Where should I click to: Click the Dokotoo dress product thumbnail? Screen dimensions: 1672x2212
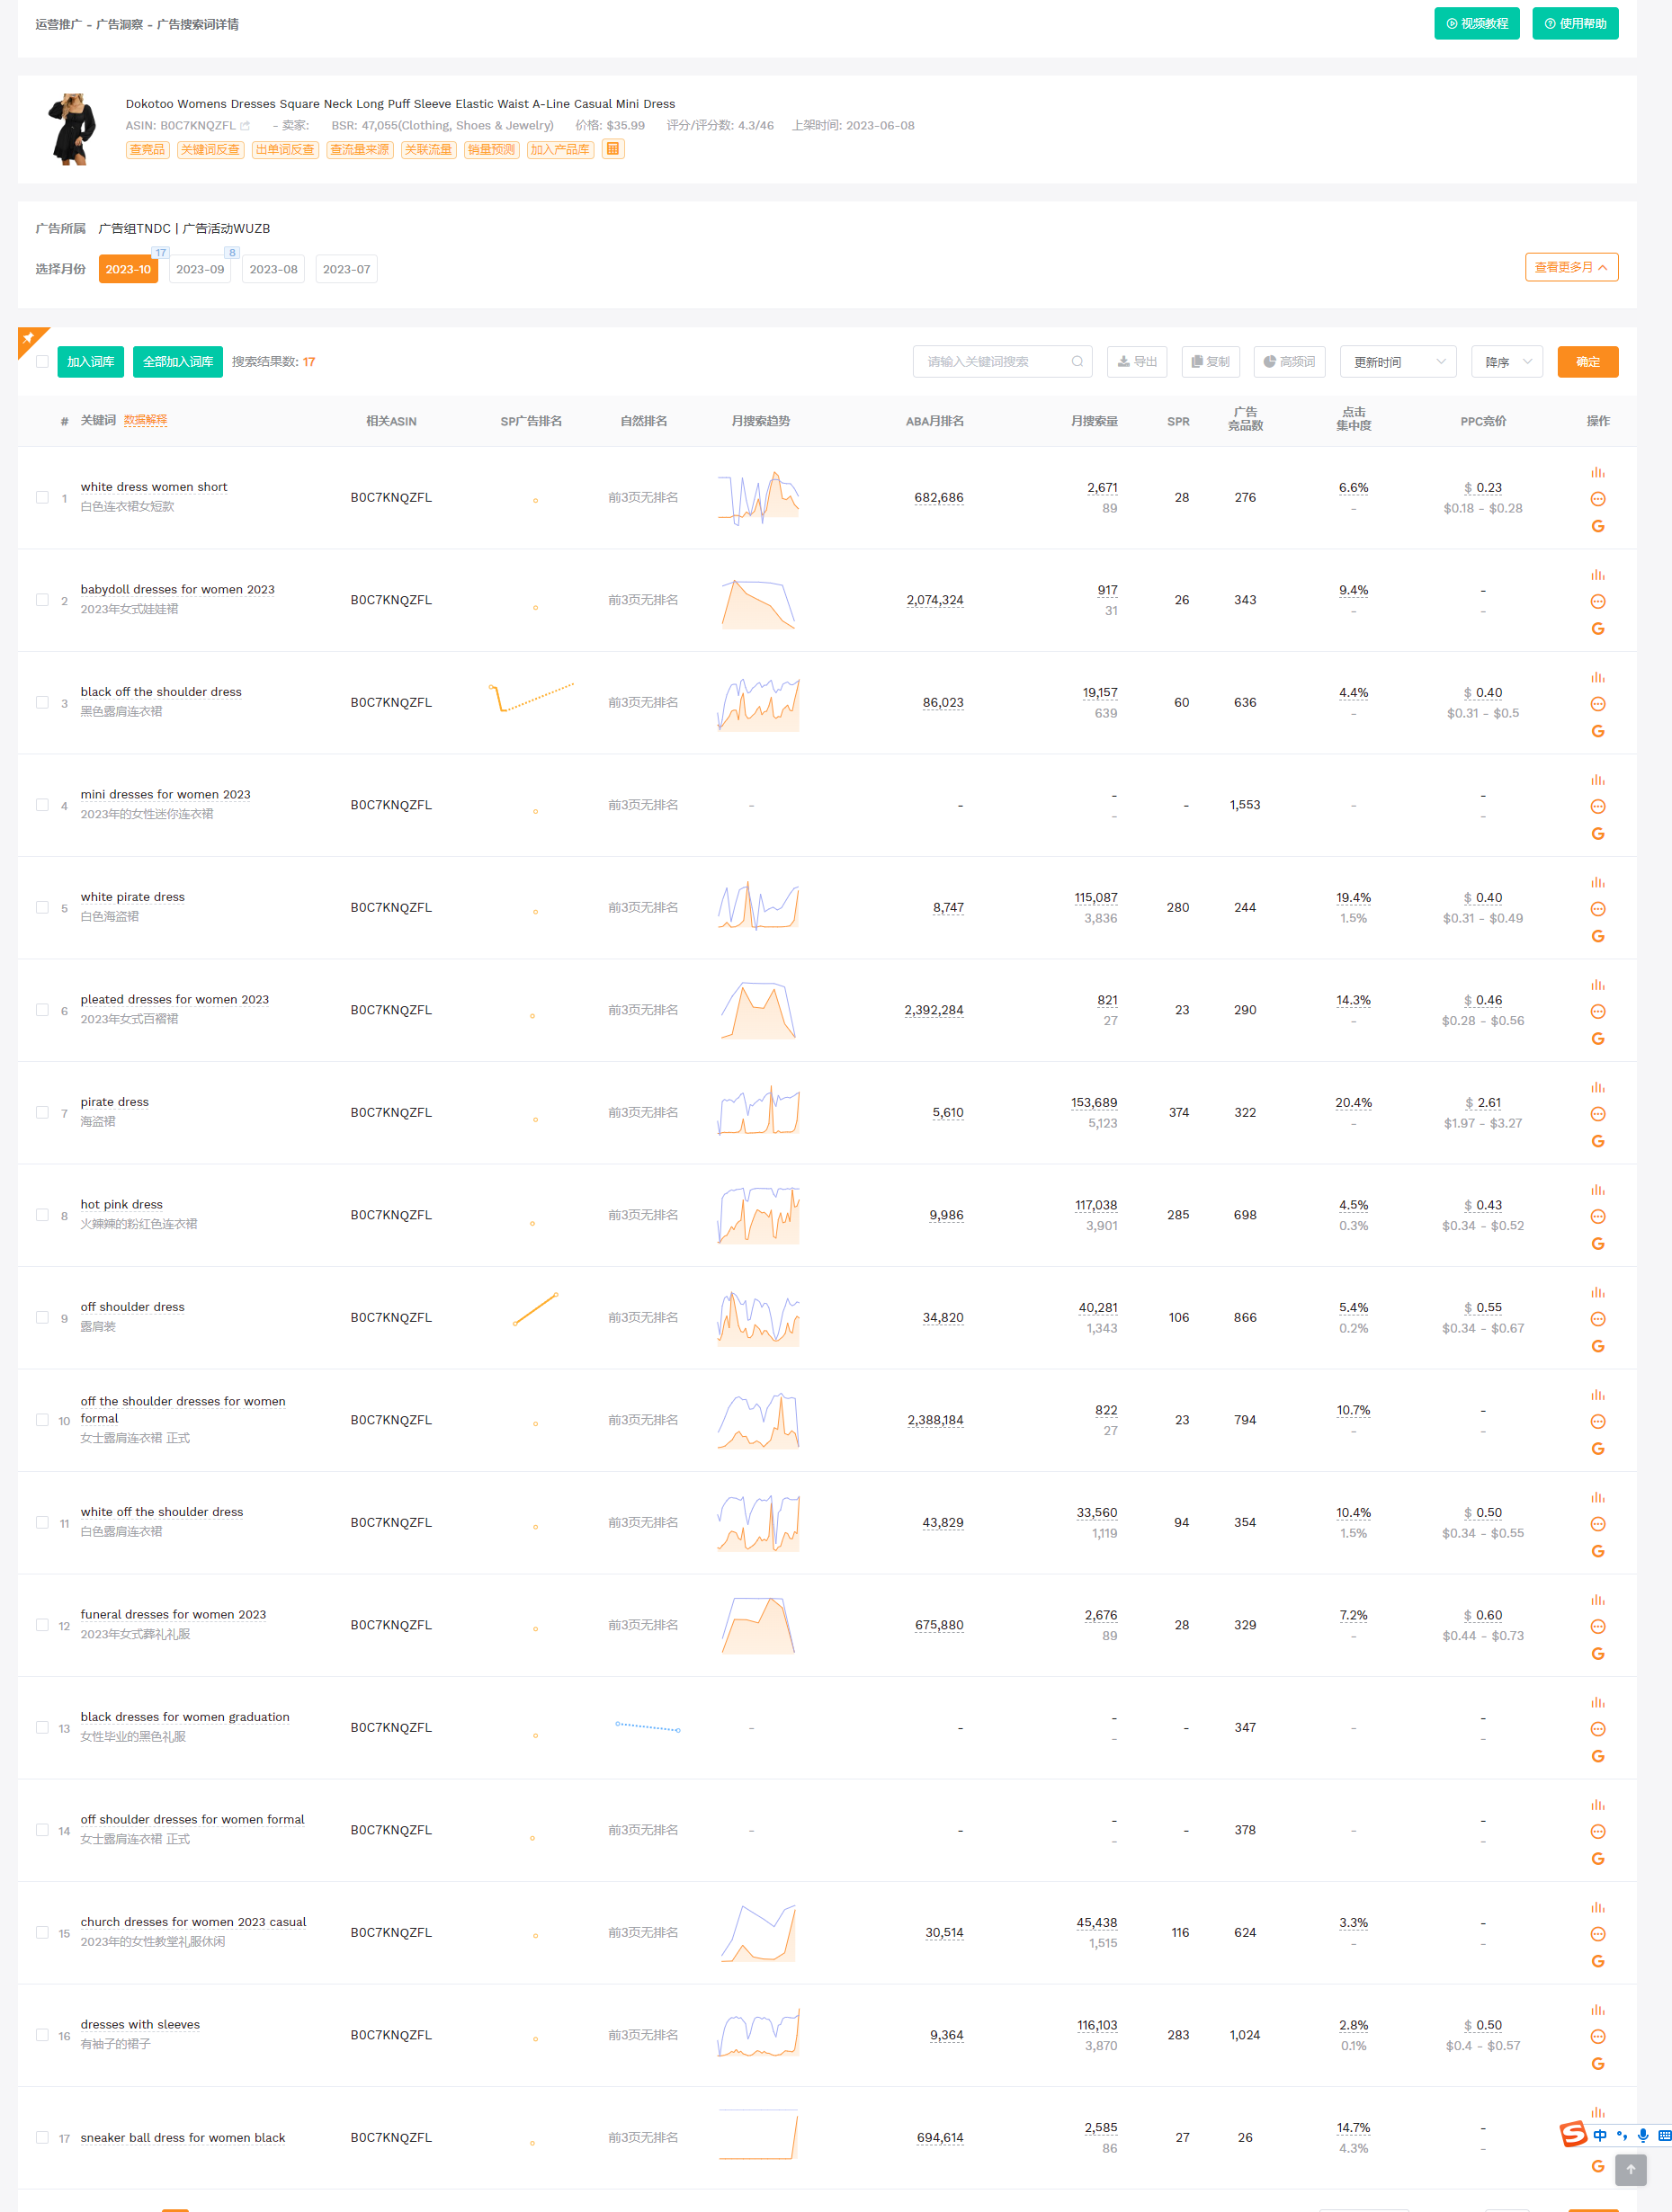(x=72, y=129)
